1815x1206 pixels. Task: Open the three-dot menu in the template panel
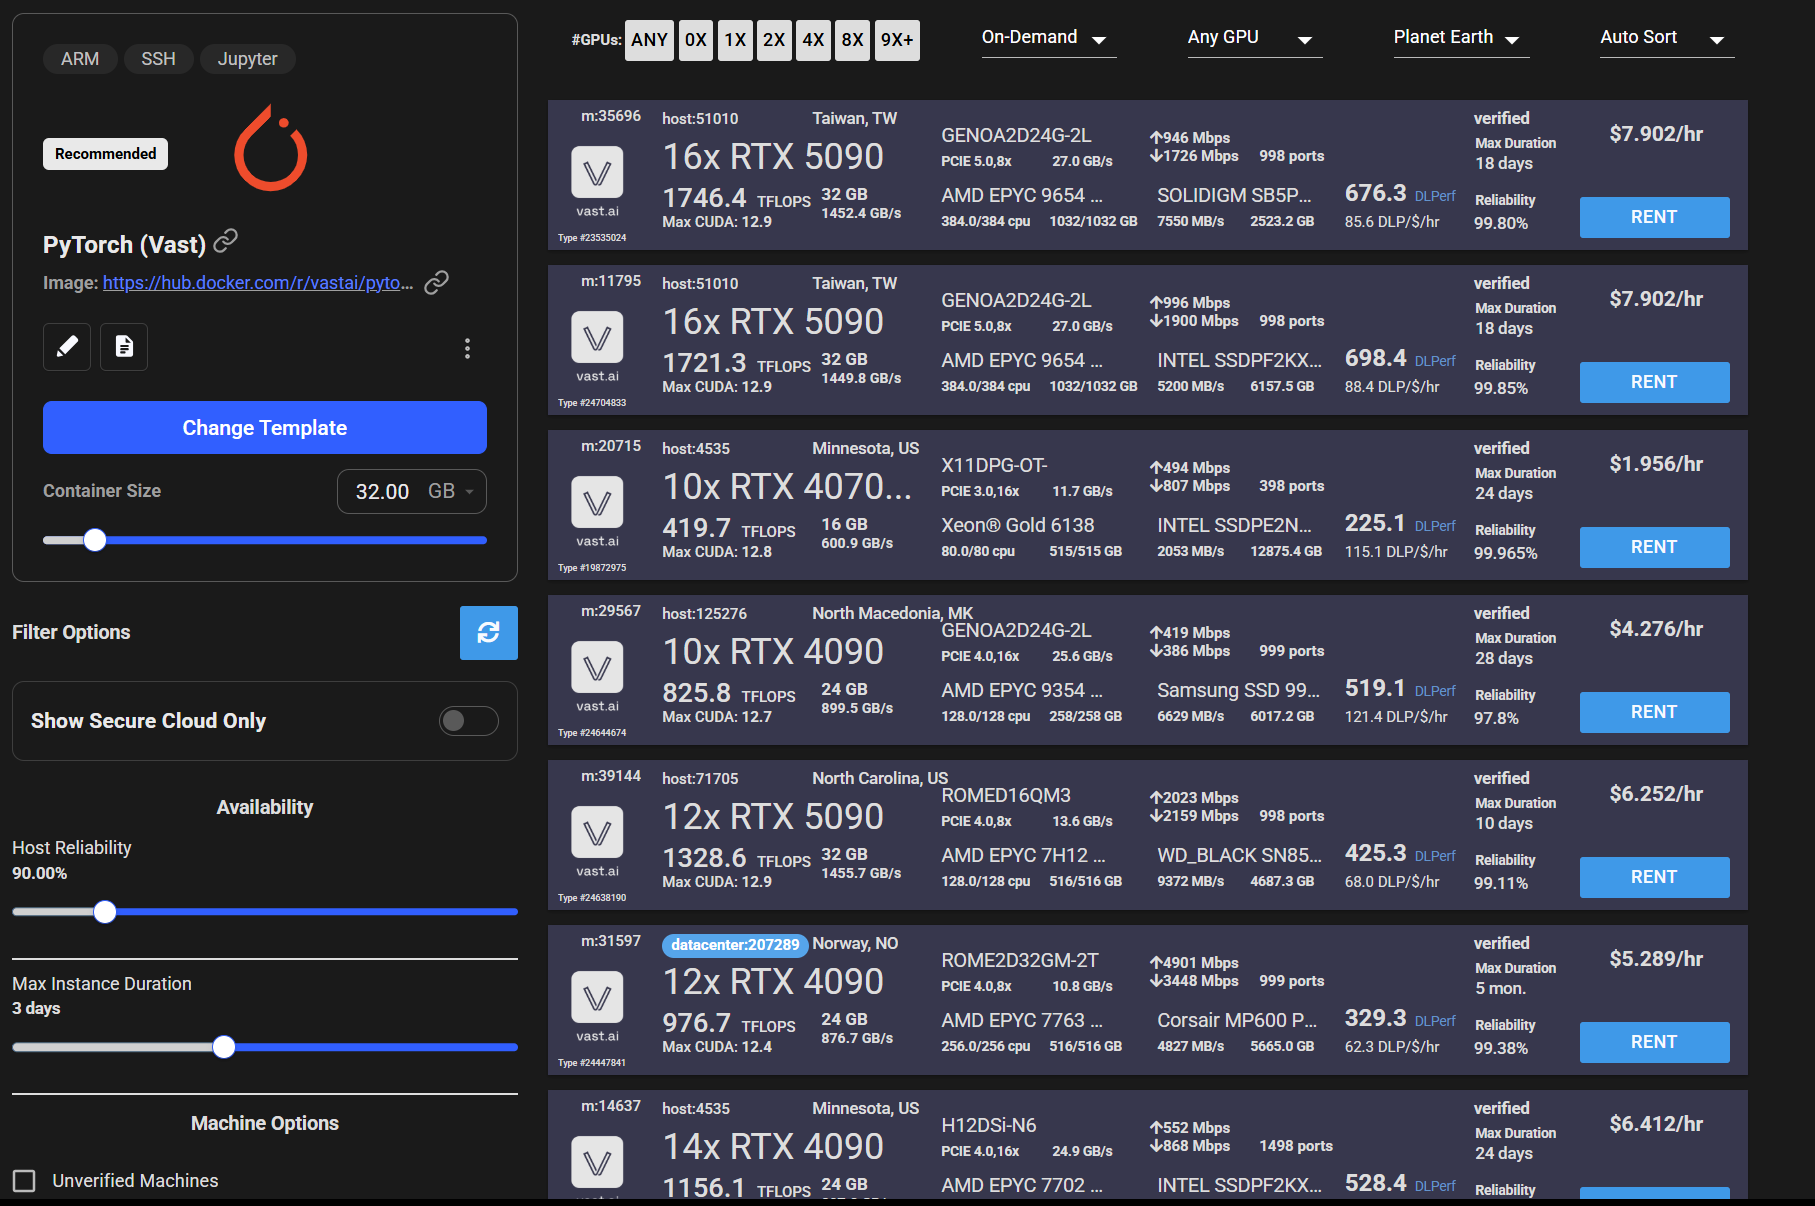[x=467, y=348]
